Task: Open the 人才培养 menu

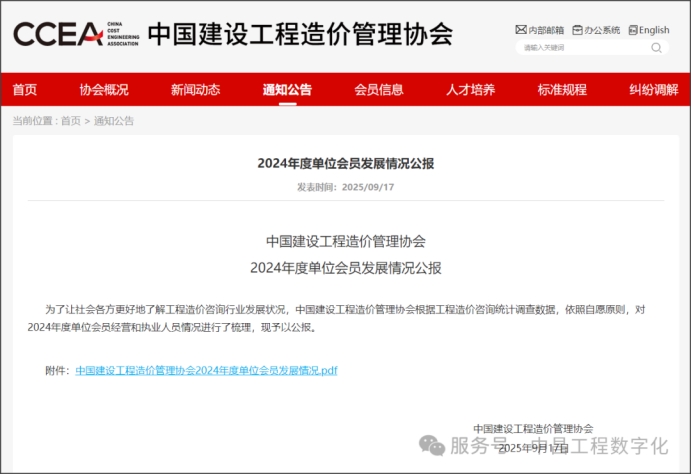Action: pos(470,90)
